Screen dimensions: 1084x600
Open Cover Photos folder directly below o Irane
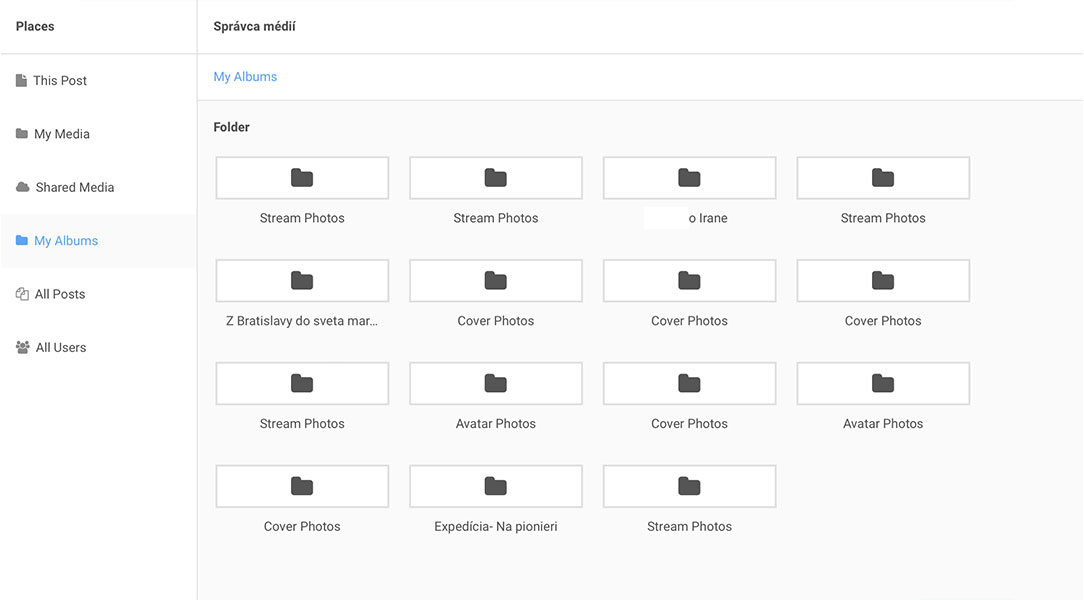689,281
